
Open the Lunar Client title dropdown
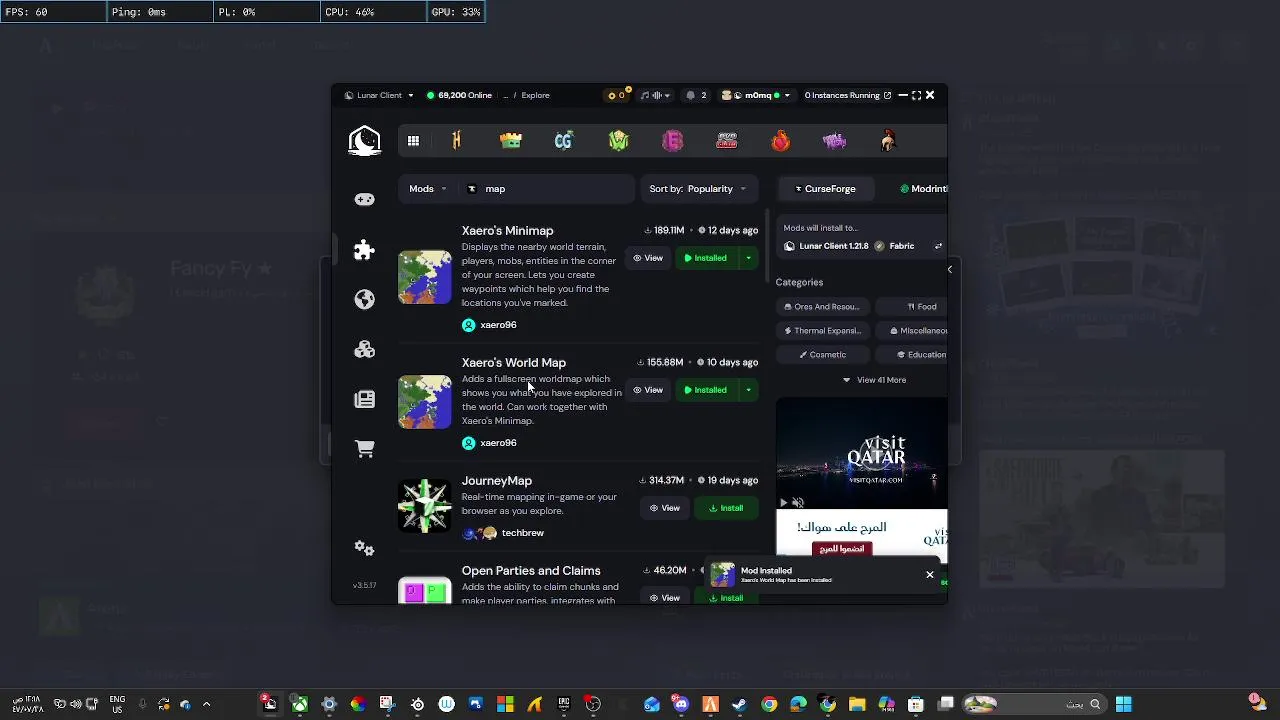[x=379, y=95]
